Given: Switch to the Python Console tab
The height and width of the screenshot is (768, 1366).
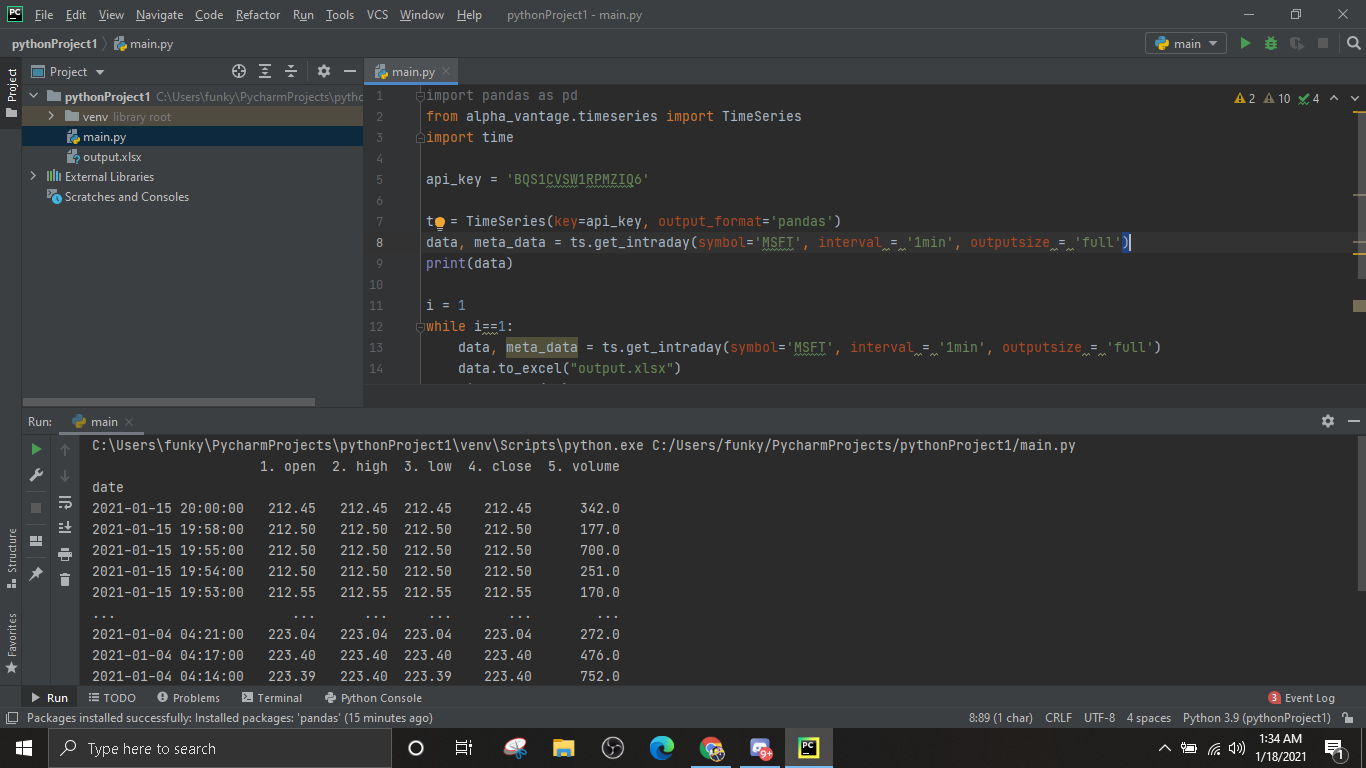Looking at the screenshot, I should [x=373, y=698].
